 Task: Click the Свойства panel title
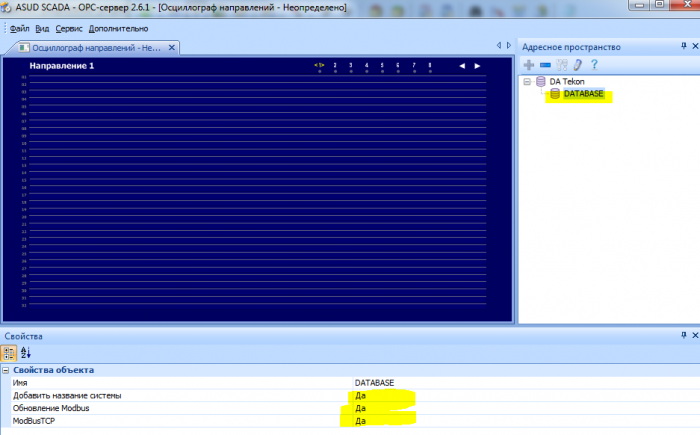click(24, 336)
